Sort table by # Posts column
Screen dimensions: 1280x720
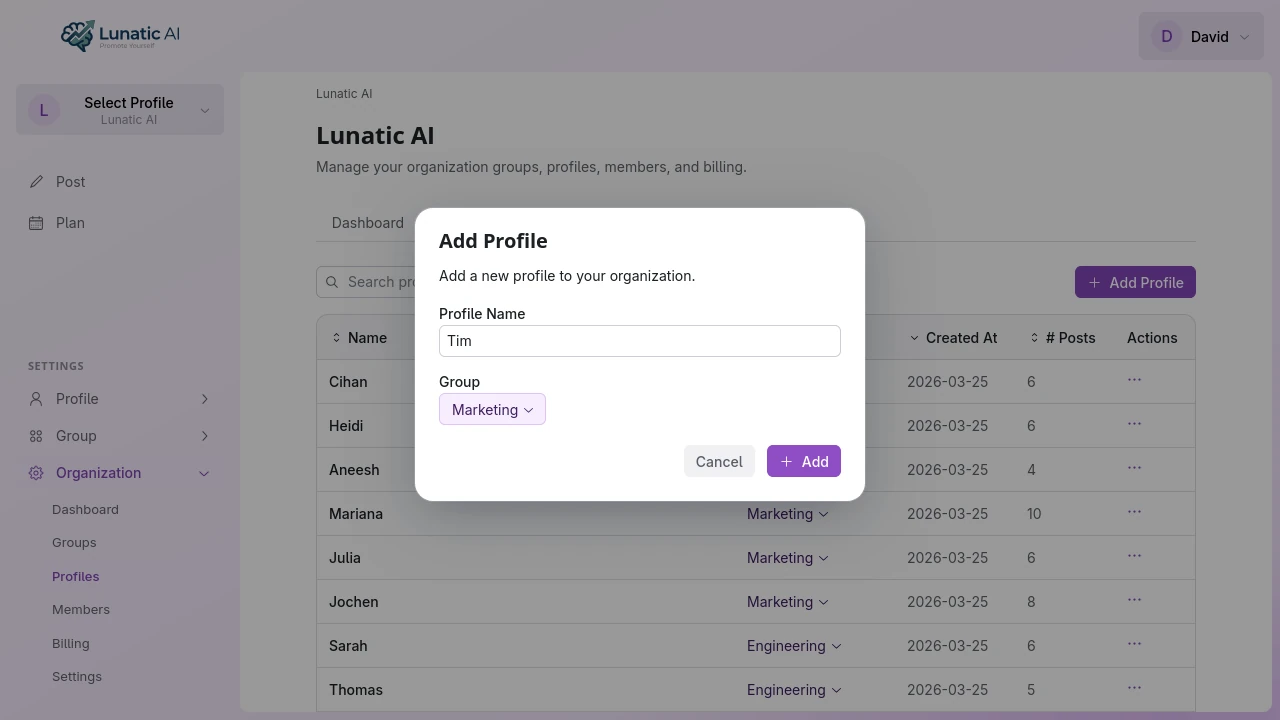pyautogui.click(x=1062, y=338)
